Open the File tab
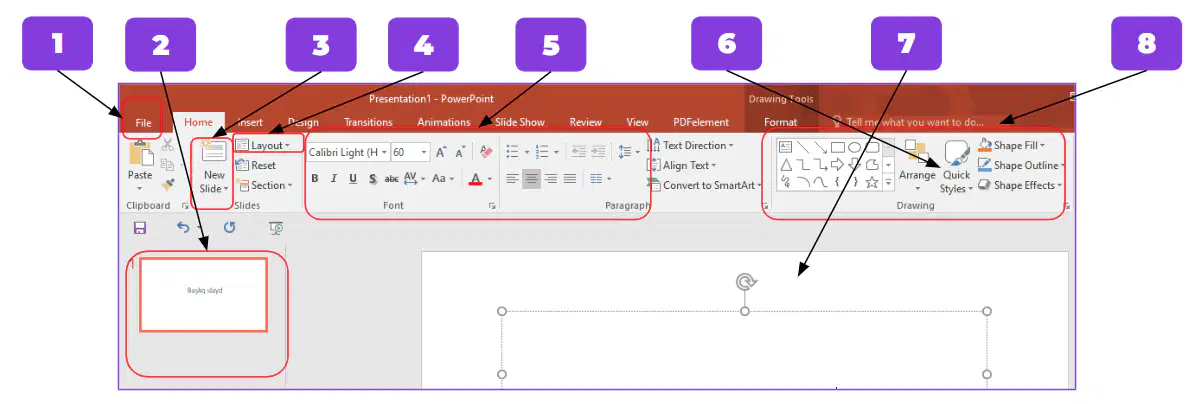 (144, 122)
